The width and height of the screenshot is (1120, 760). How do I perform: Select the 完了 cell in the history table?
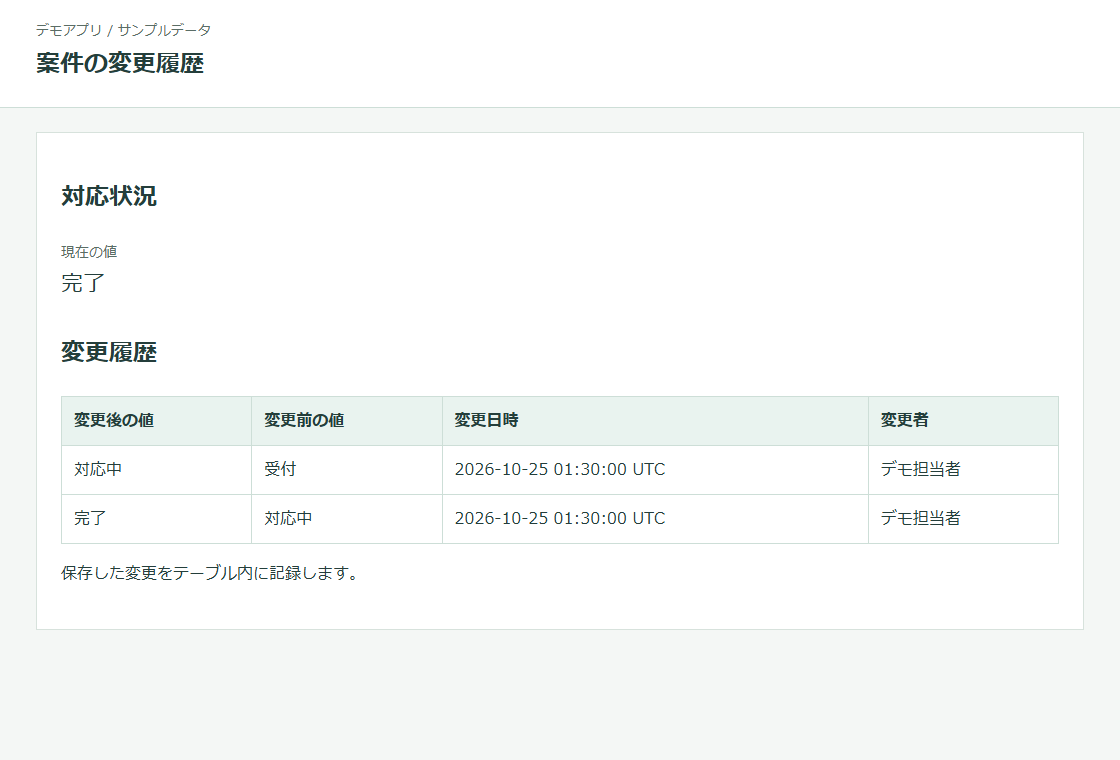[x=156, y=519]
